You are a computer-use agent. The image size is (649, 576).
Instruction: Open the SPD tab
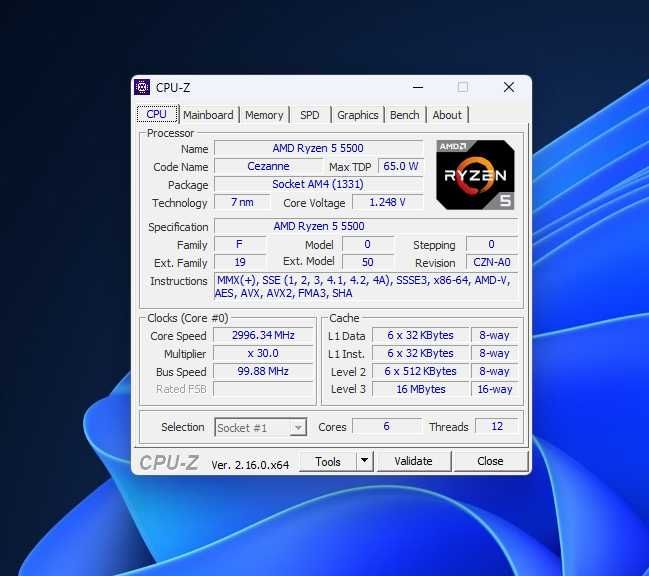pos(310,115)
